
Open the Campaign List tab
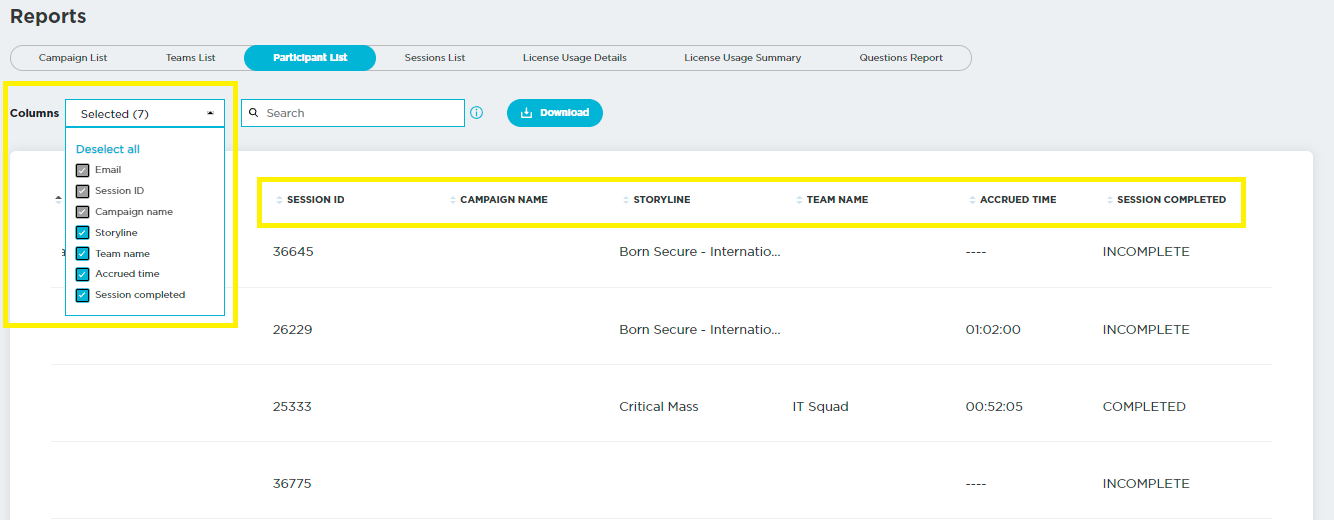click(73, 58)
